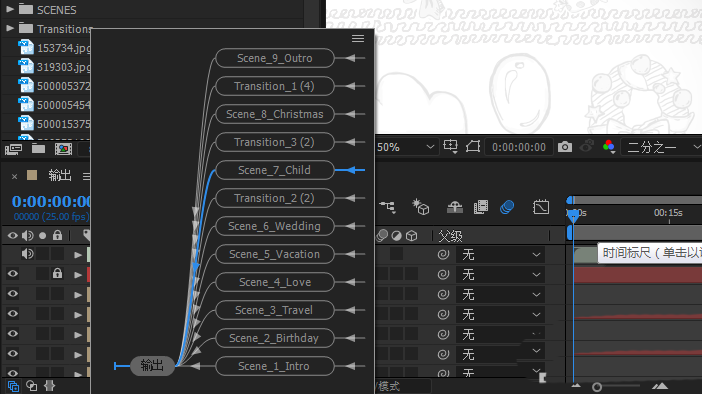Click the video eye column header

pyautogui.click(x=13, y=235)
